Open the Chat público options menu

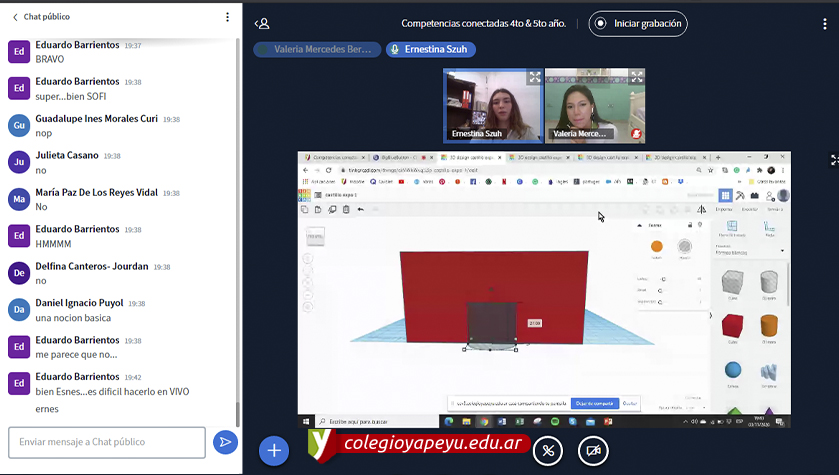(x=227, y=17)
